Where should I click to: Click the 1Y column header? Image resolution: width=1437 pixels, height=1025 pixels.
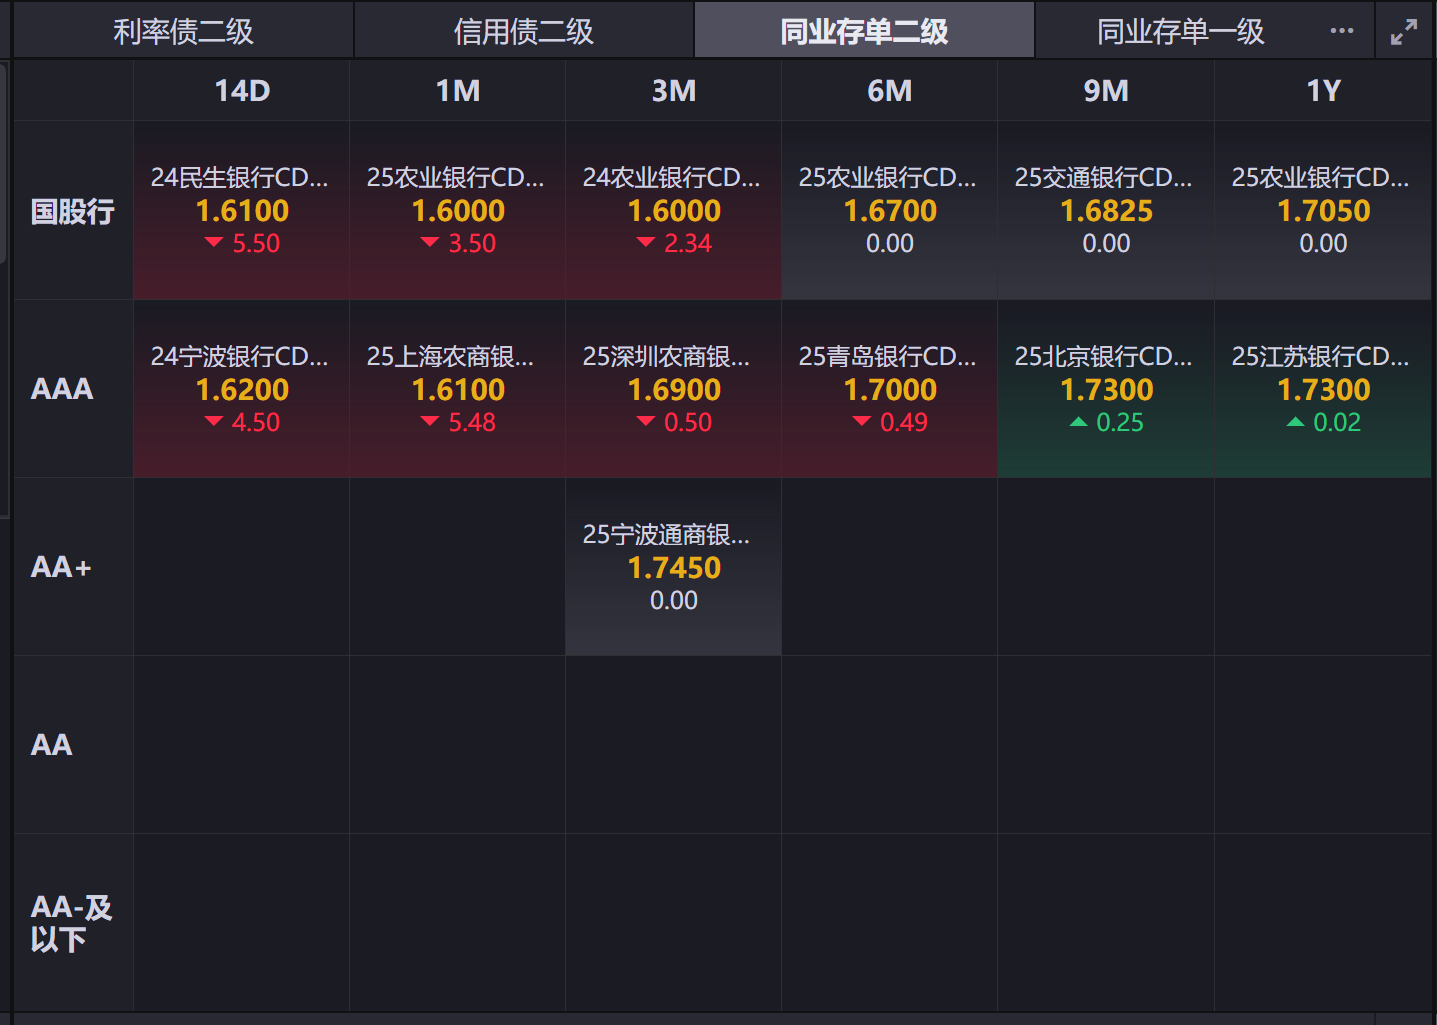pos(1323,91)
